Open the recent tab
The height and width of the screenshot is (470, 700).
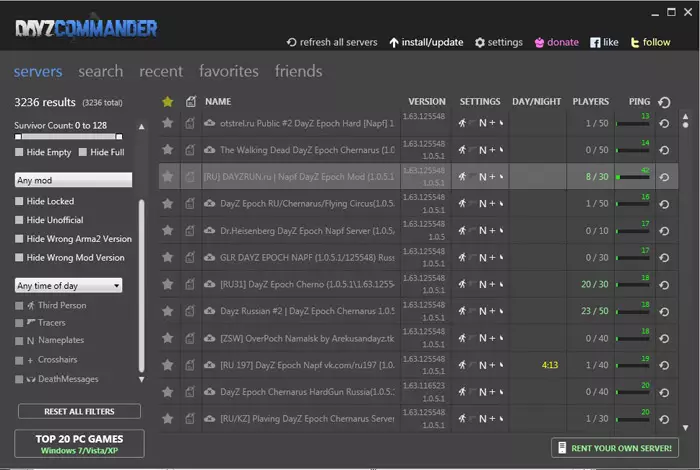[161, 71]
